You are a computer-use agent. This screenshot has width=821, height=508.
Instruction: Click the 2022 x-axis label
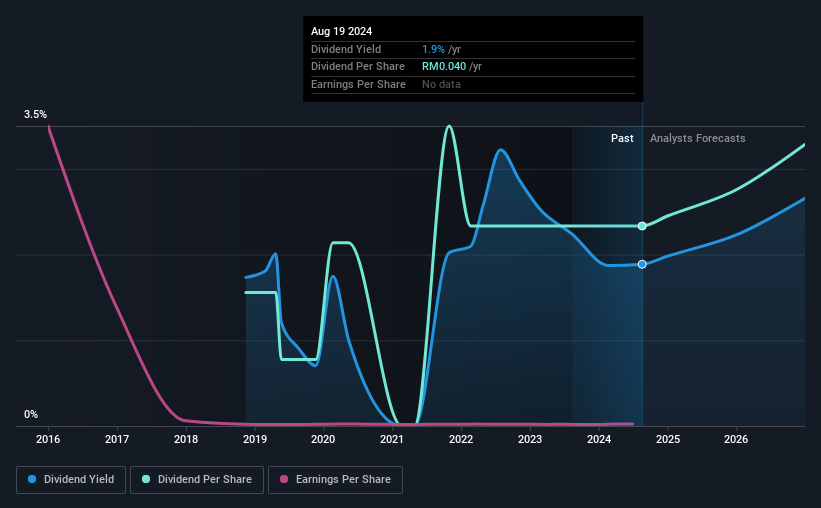click(461, 439)
